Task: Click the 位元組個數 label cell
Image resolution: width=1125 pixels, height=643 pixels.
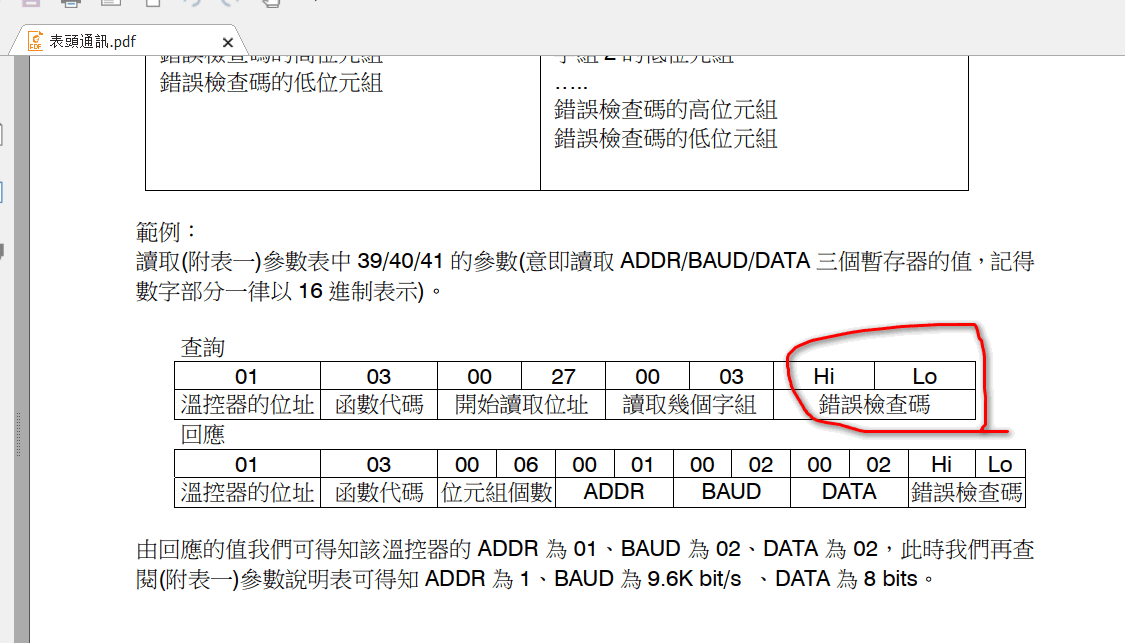Action: coord(497,492)
